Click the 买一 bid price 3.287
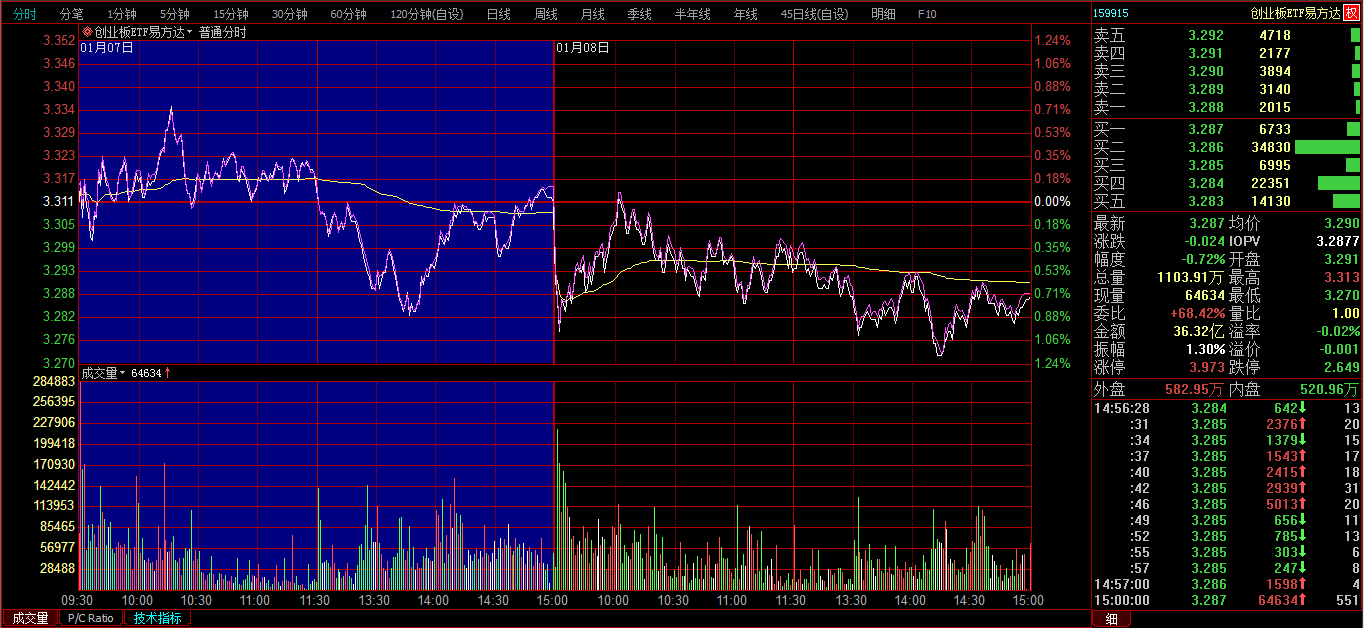 tap(1205, 129)
